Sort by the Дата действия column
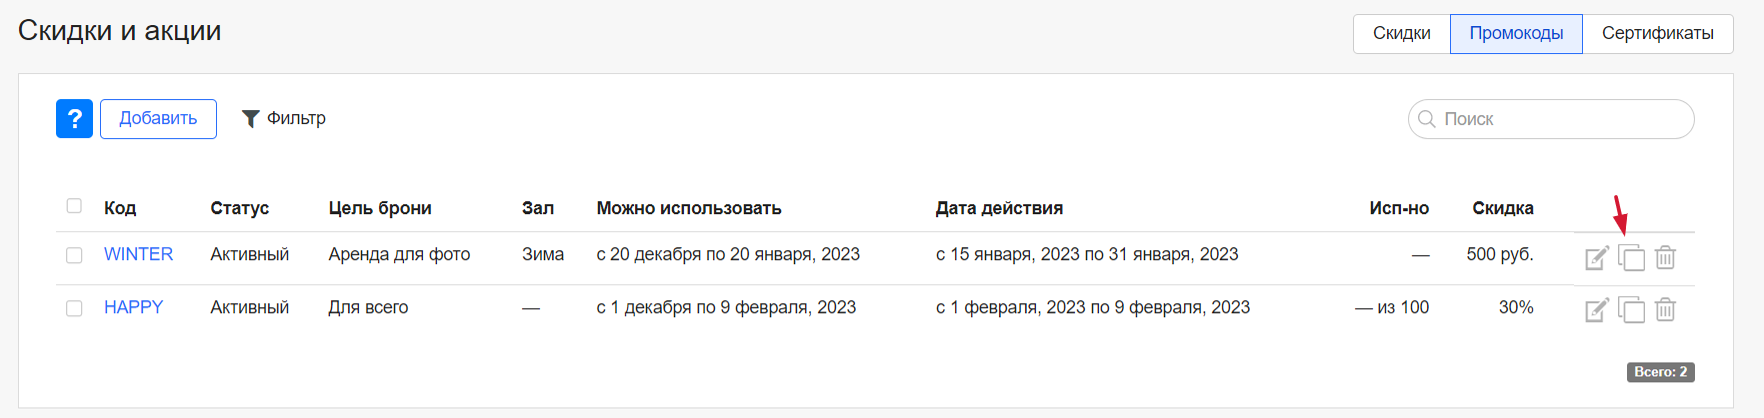The width and height of the screenshot is (1764, 418). 999,208
